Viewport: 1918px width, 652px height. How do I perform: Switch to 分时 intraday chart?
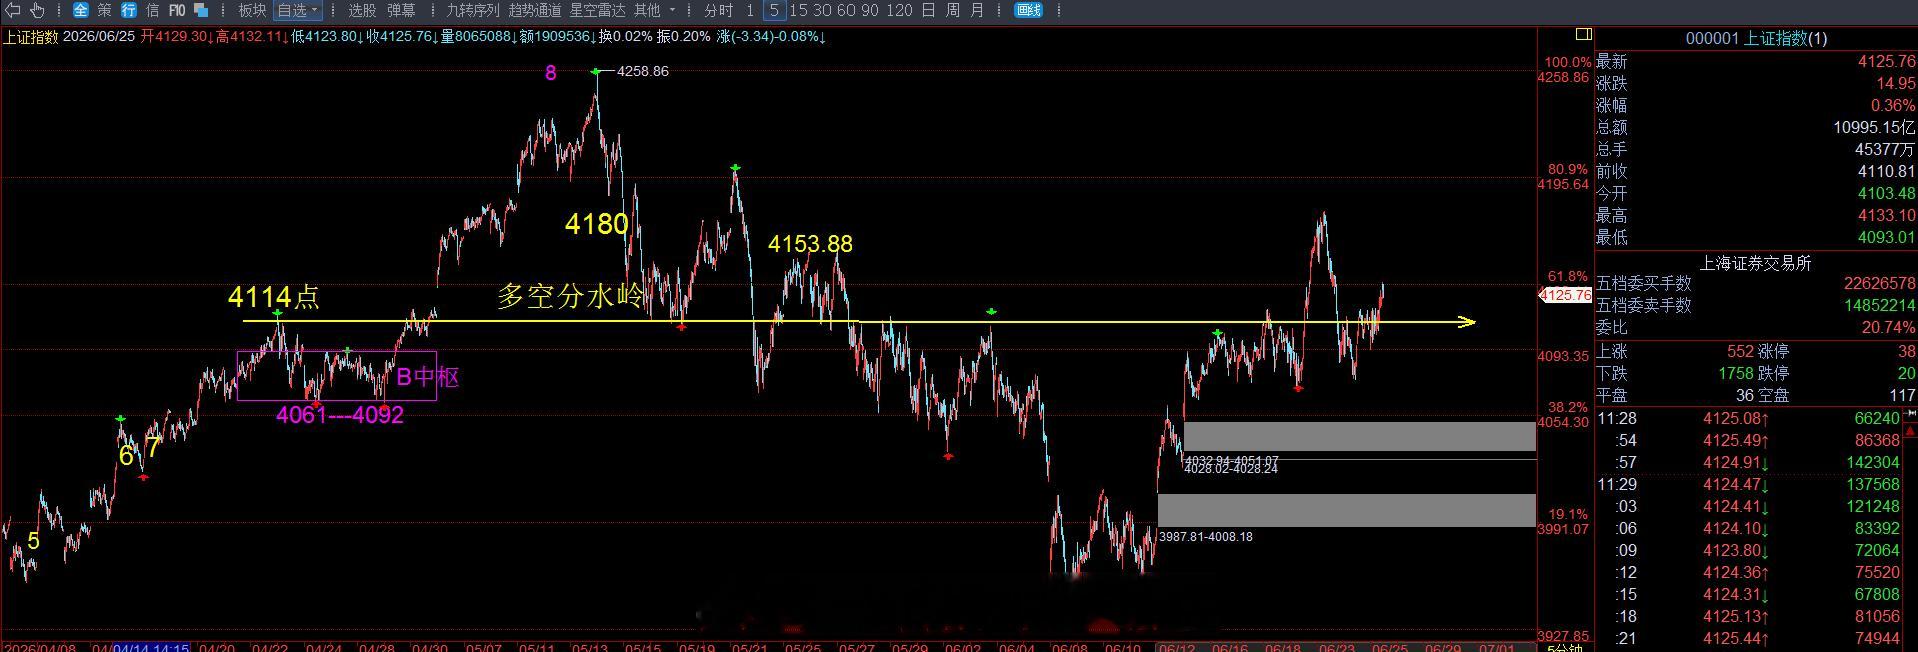pyautogui.click(x=718, y=10)
